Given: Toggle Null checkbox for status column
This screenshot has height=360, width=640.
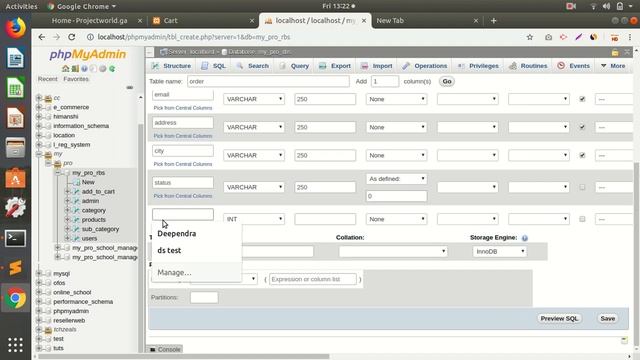Looking at the screenshot, I should tap(582, 187).
